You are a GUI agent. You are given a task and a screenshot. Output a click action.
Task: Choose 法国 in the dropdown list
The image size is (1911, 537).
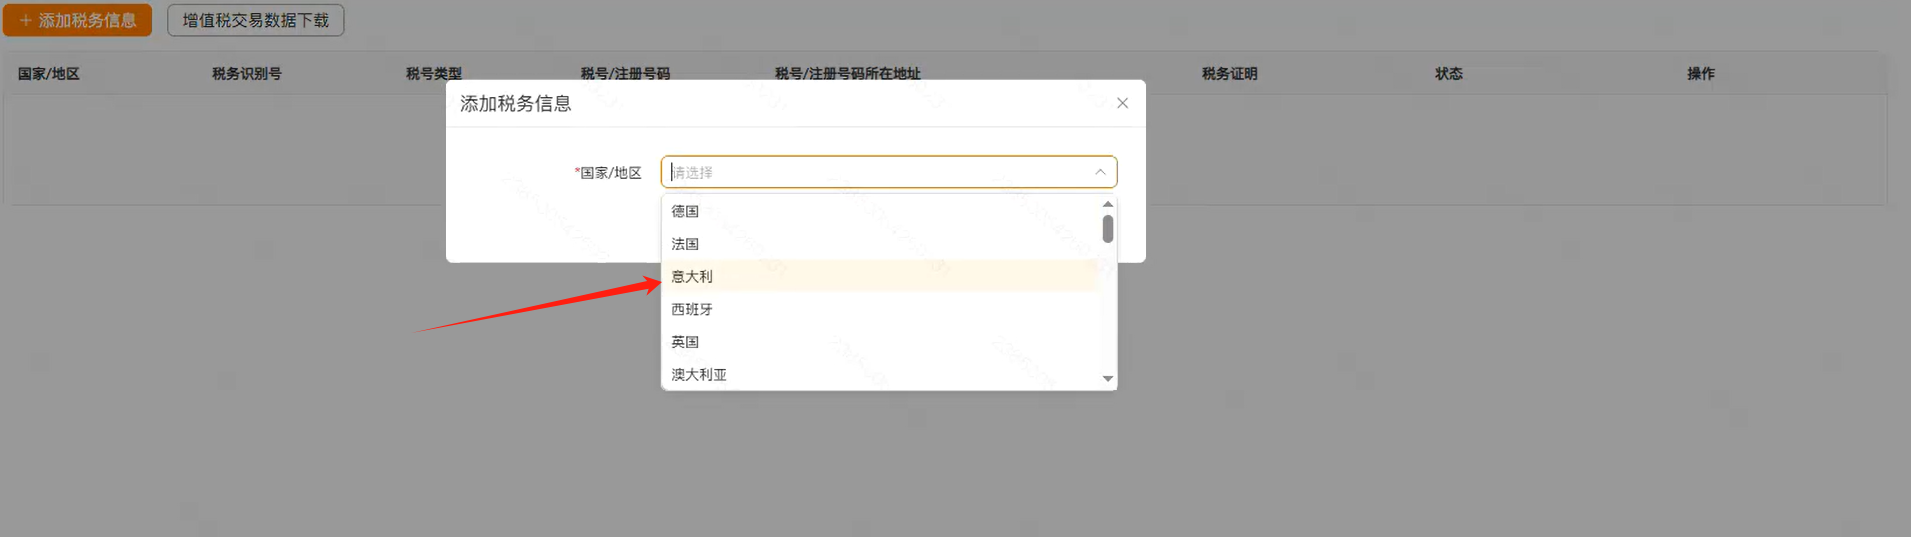685,244
